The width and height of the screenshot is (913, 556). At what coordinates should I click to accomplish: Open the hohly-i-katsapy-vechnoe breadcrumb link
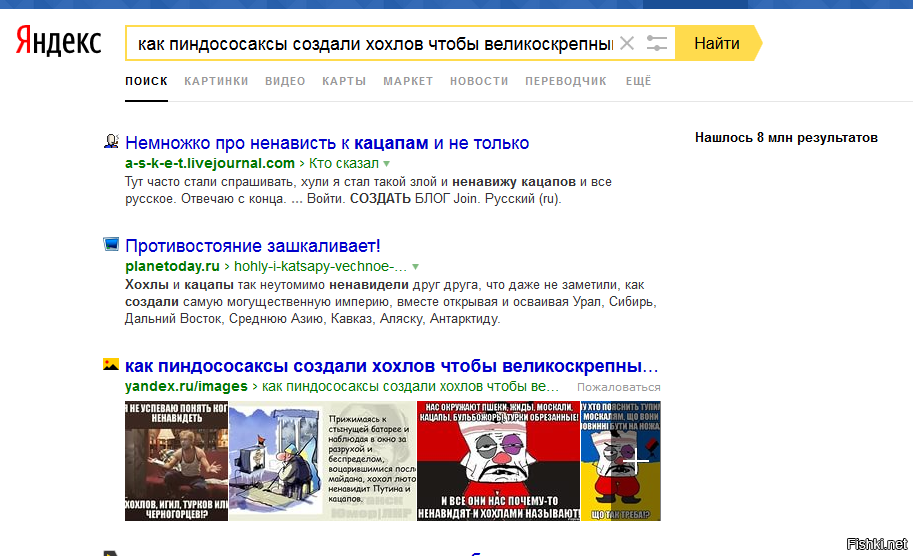pos(320,267)
